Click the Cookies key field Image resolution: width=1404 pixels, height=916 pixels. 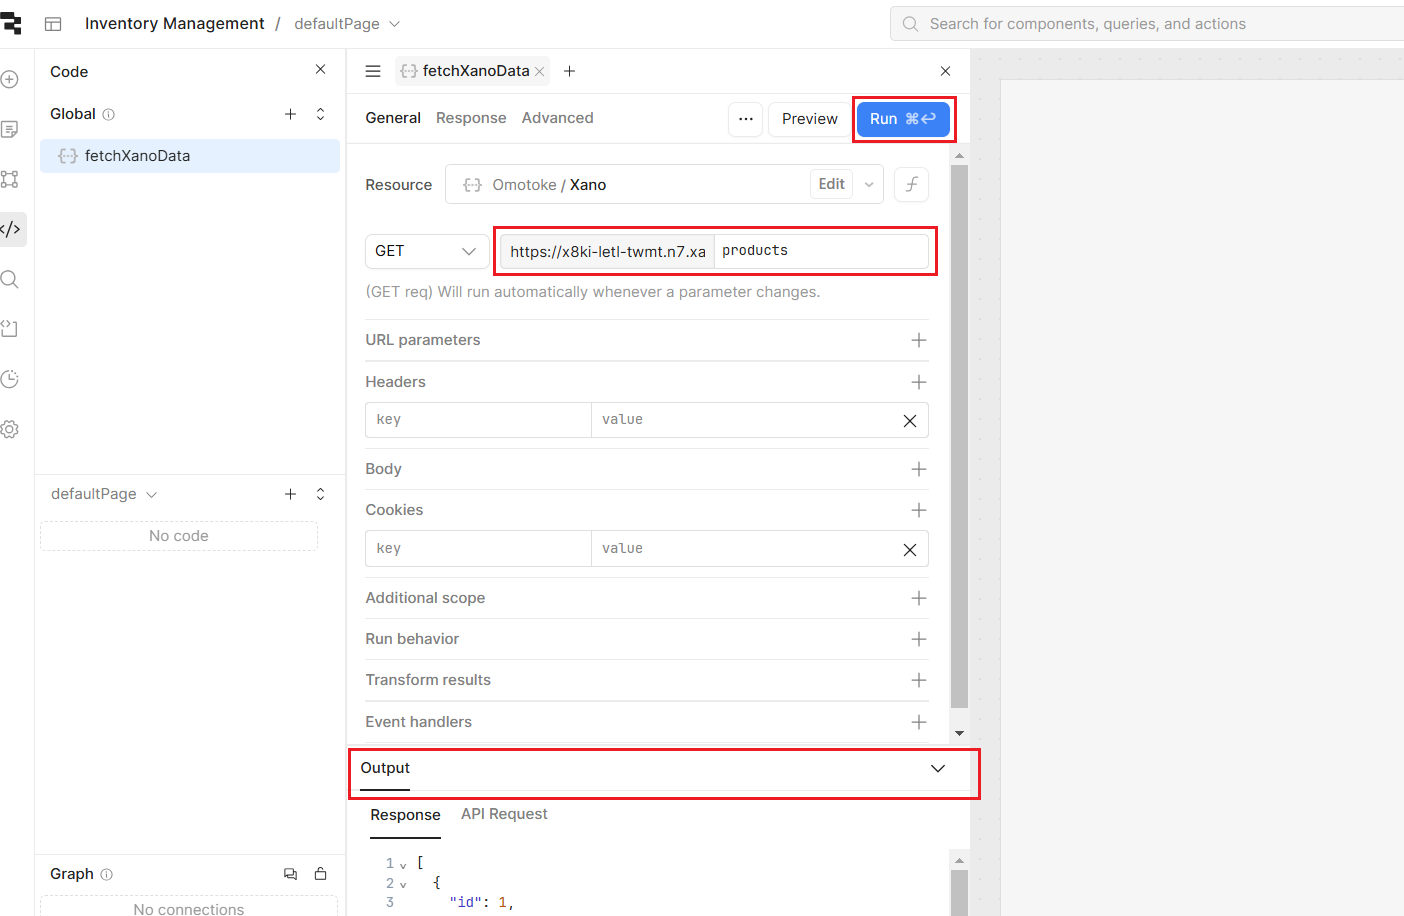[x=478, y=549]
